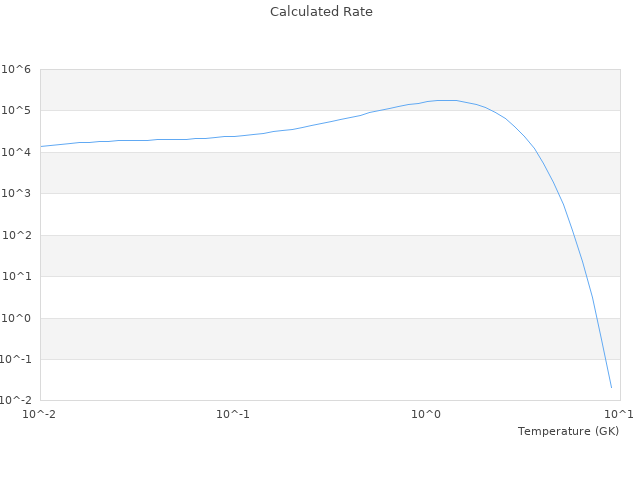Image resolution: width=640 pixels, height=480 pixels.
Task: Select the curve's lowest endpoint at right
Action: coord(611,387)
